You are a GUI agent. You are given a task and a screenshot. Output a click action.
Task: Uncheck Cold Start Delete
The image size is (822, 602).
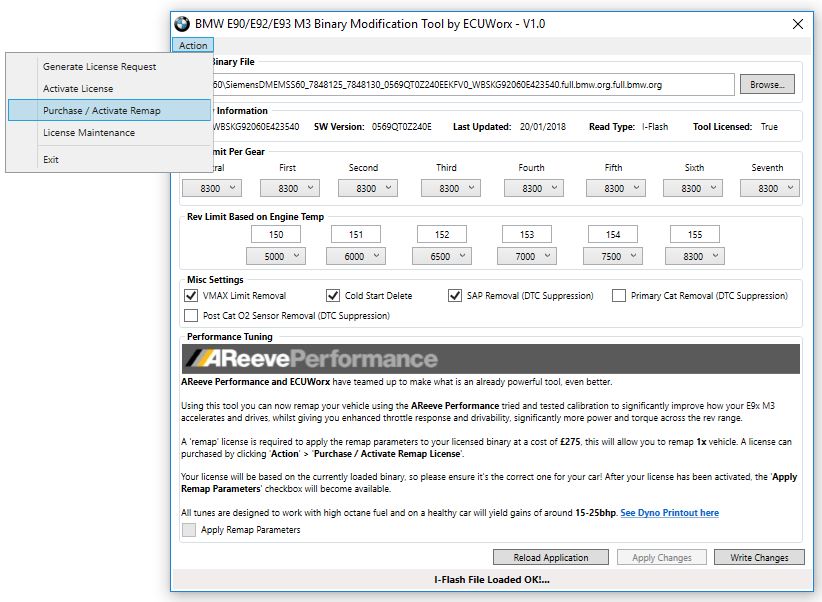coord(333,296)
